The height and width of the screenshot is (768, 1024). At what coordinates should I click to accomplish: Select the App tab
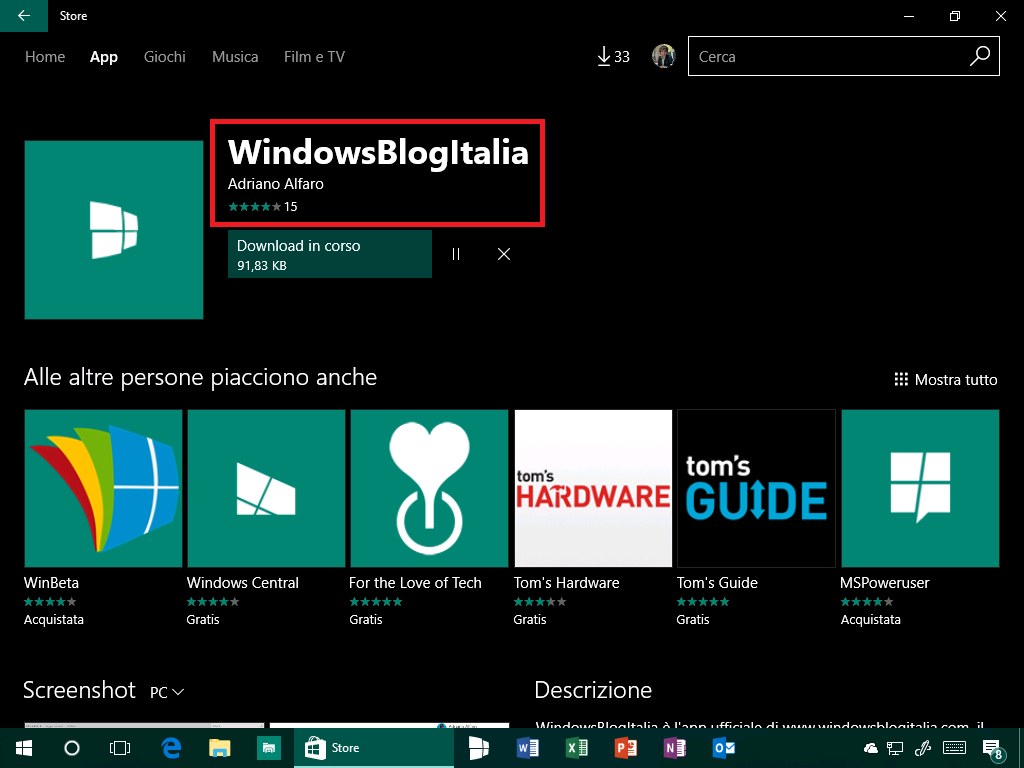pyautogui.click(x=104, y=57)
